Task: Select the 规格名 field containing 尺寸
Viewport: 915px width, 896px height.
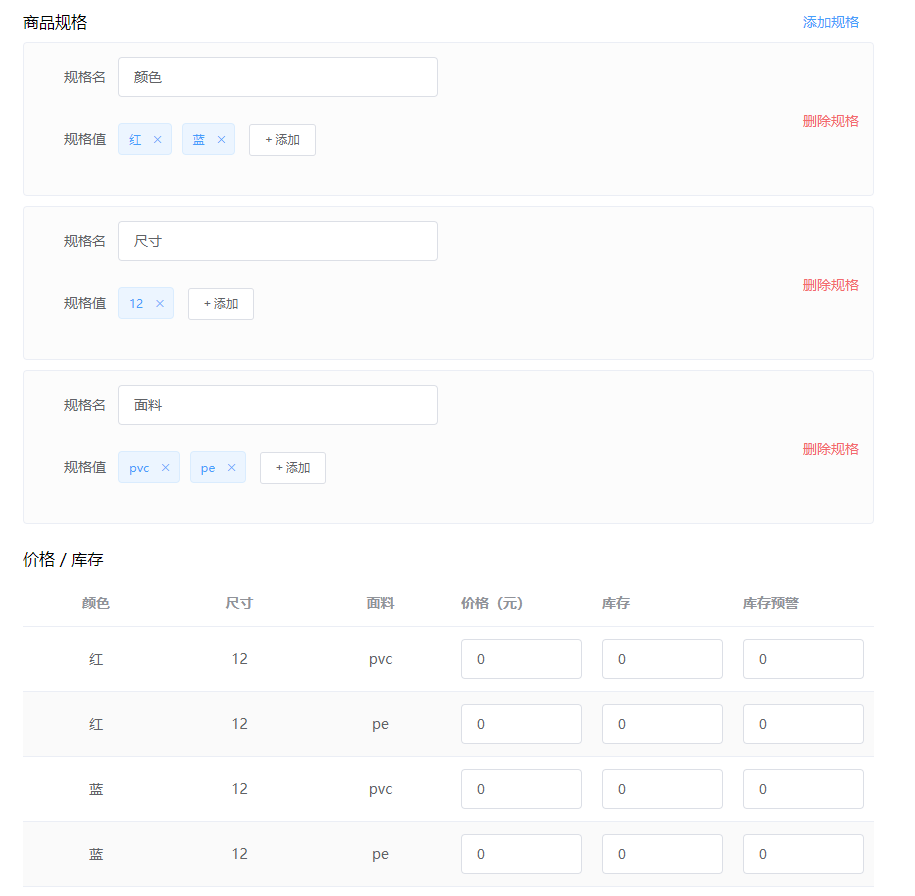Action: [277, 241]
